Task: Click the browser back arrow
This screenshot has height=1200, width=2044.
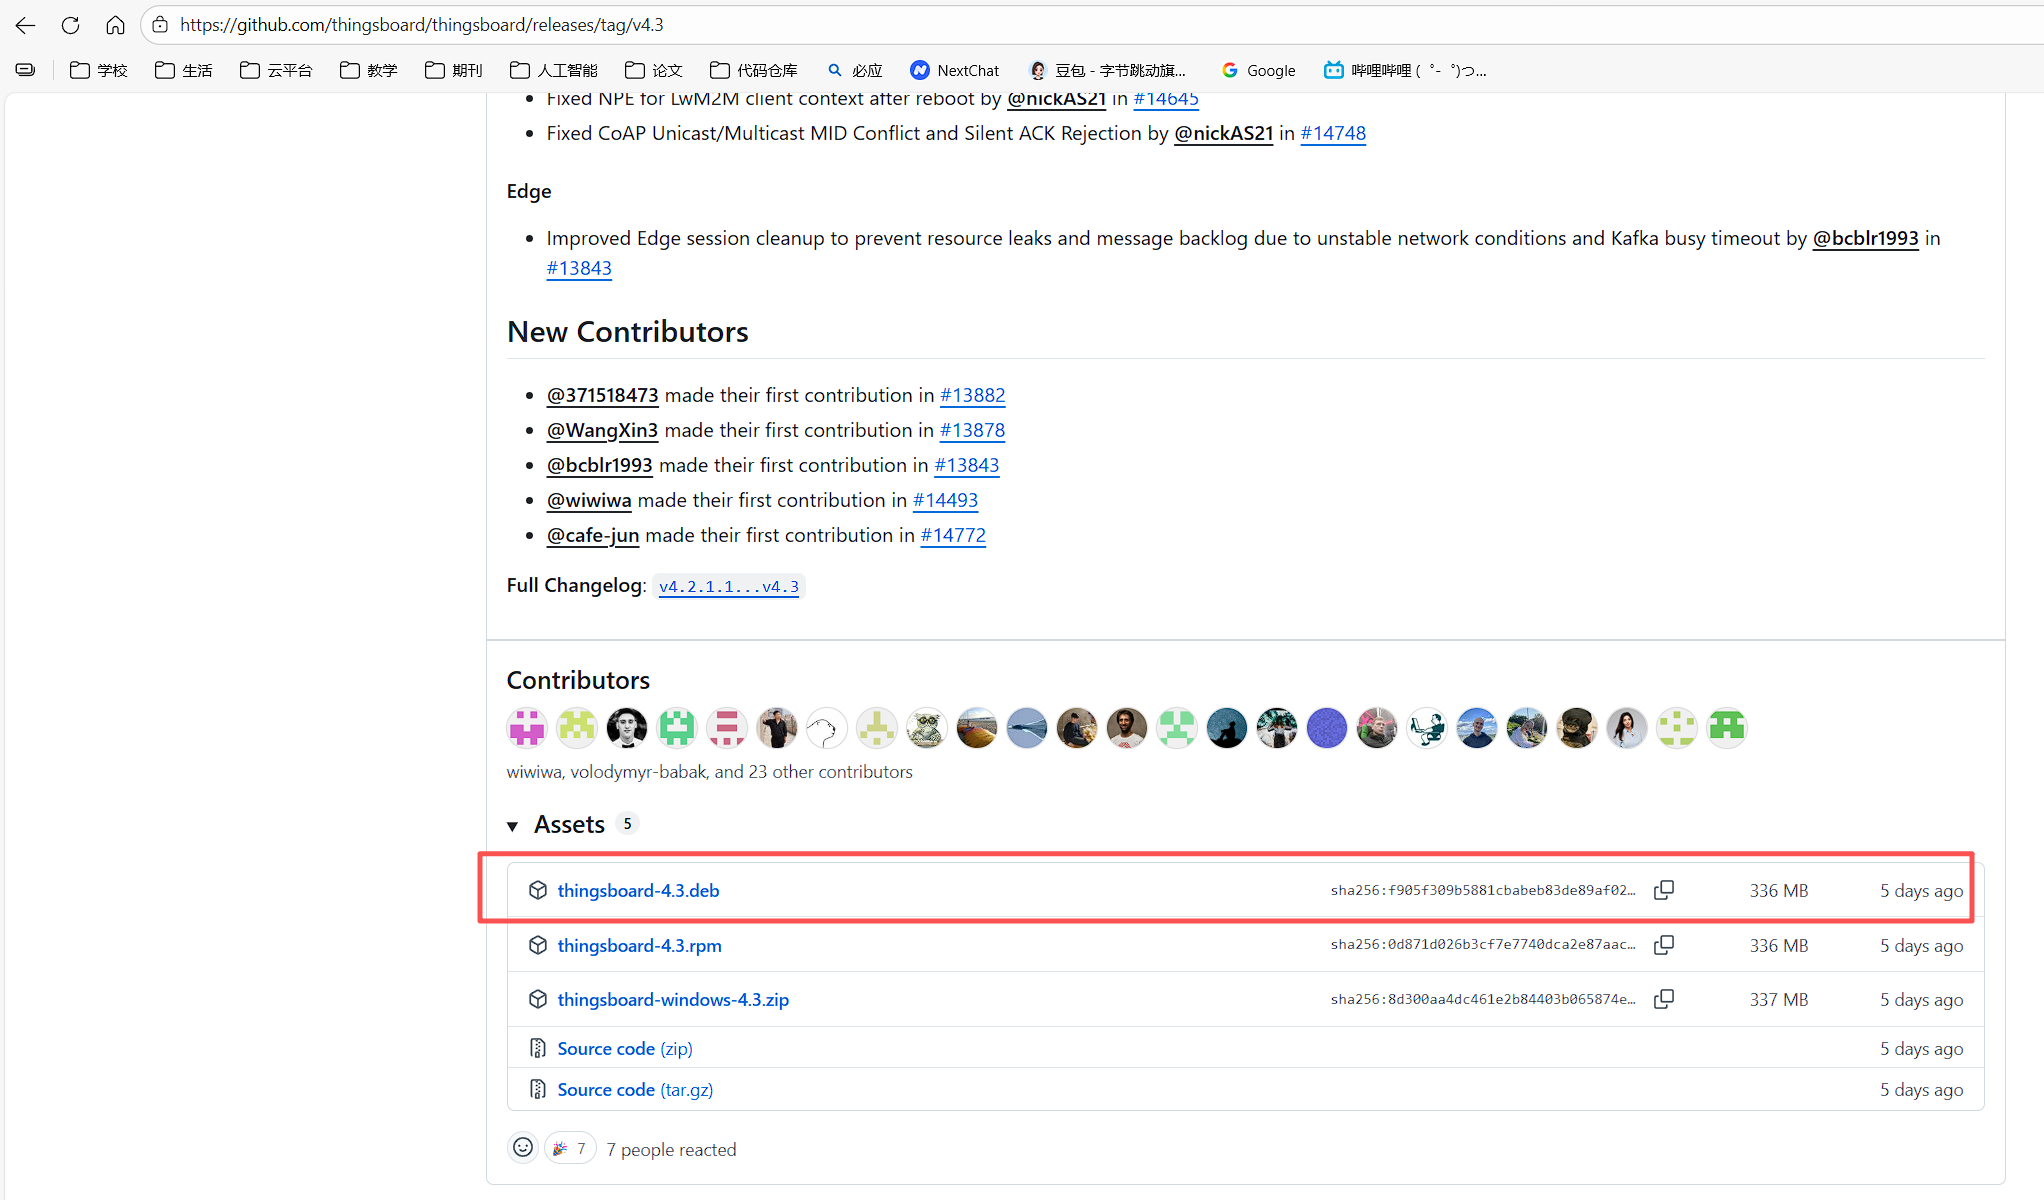Action: point(25,25)
